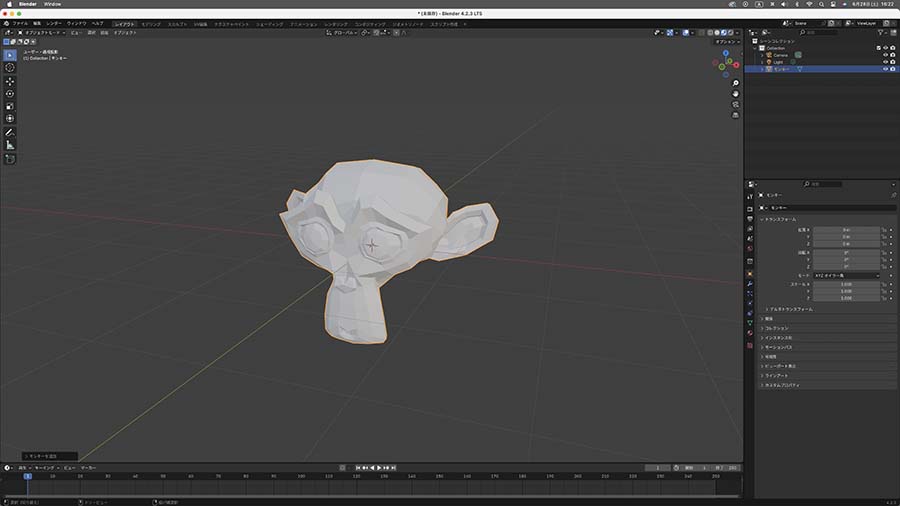
Task: Switch perspective/orthographic grid icon in viewport
Action: [x=735, y=115]
